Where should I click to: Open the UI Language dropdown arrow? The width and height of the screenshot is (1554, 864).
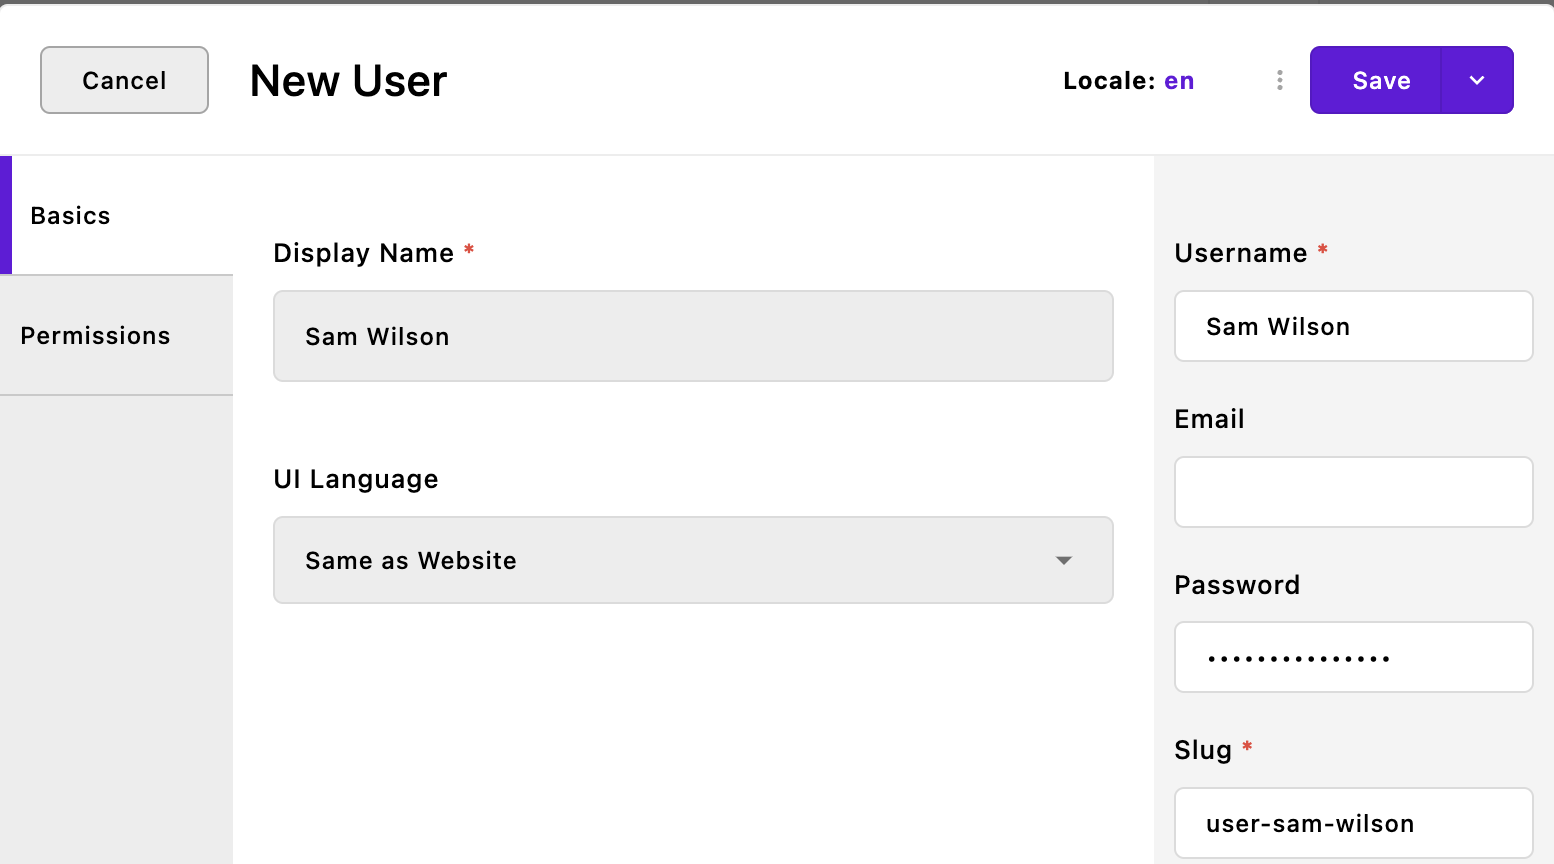[1064, 561]
